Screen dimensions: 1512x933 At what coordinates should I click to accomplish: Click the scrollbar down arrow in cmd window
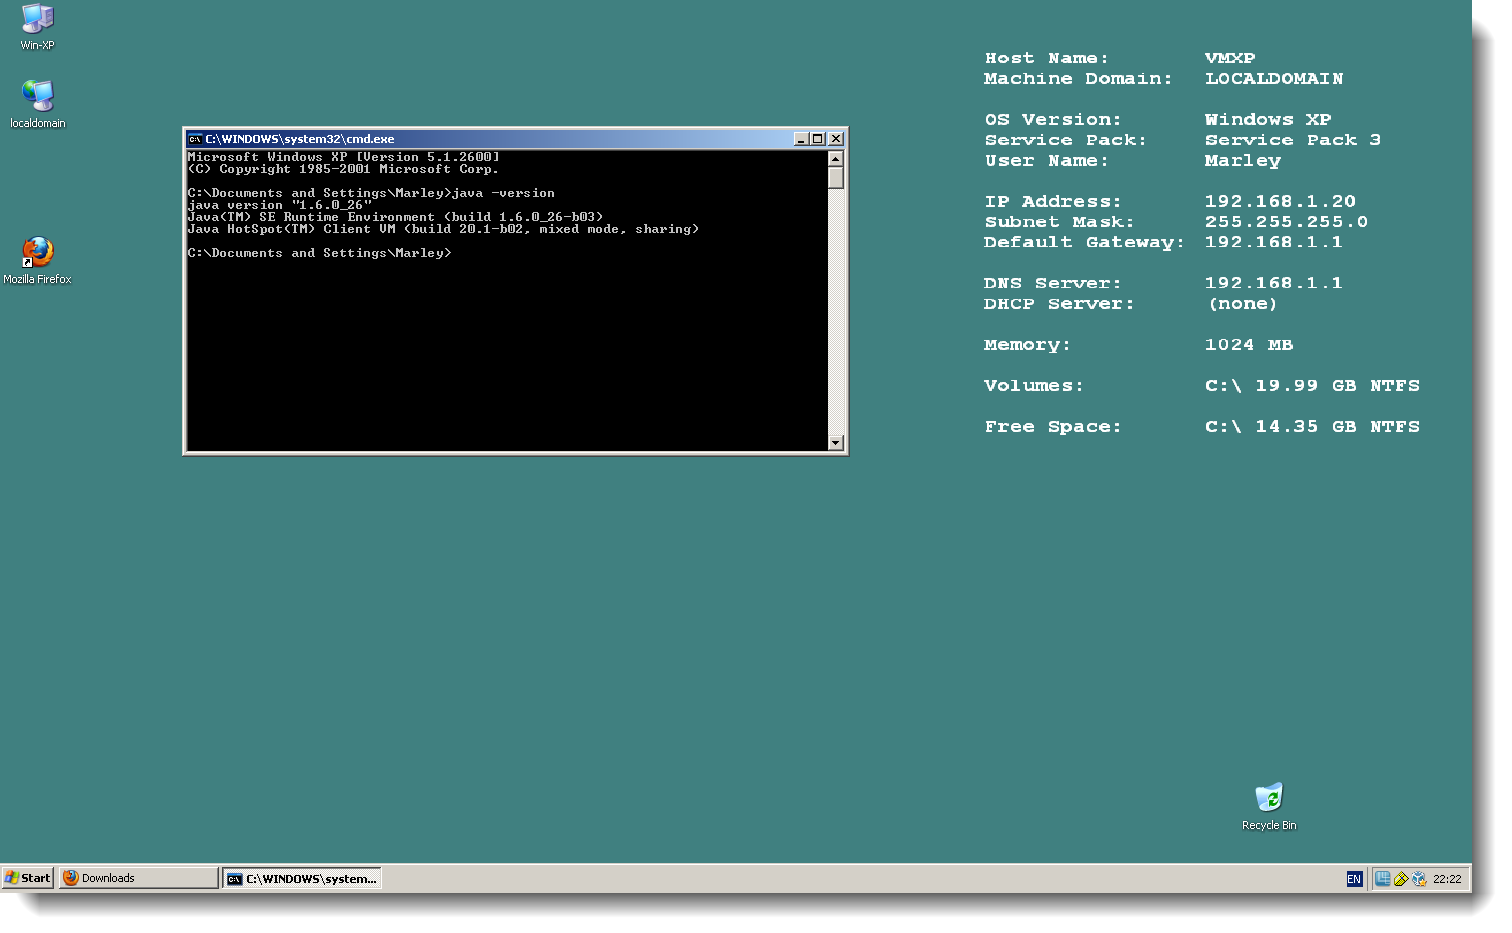(834, 443)
